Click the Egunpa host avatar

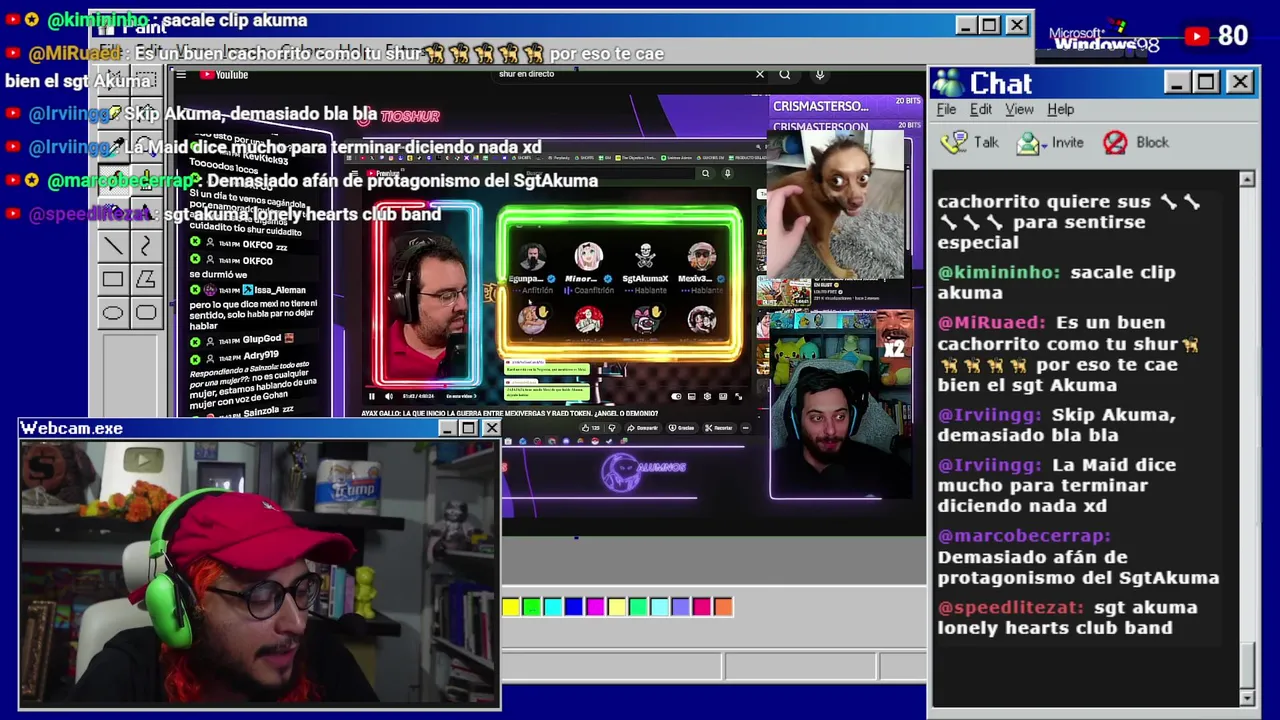click(x=532, y=255)
